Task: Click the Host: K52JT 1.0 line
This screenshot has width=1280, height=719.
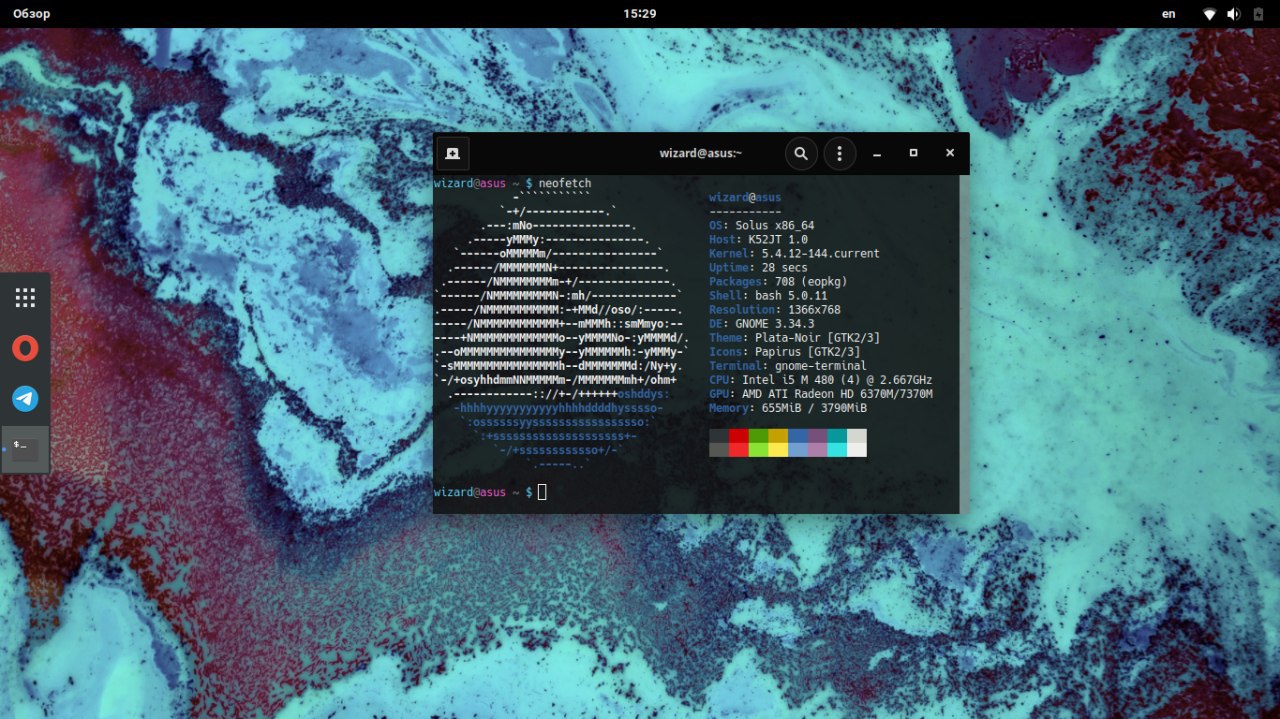Action: point(758,240)
